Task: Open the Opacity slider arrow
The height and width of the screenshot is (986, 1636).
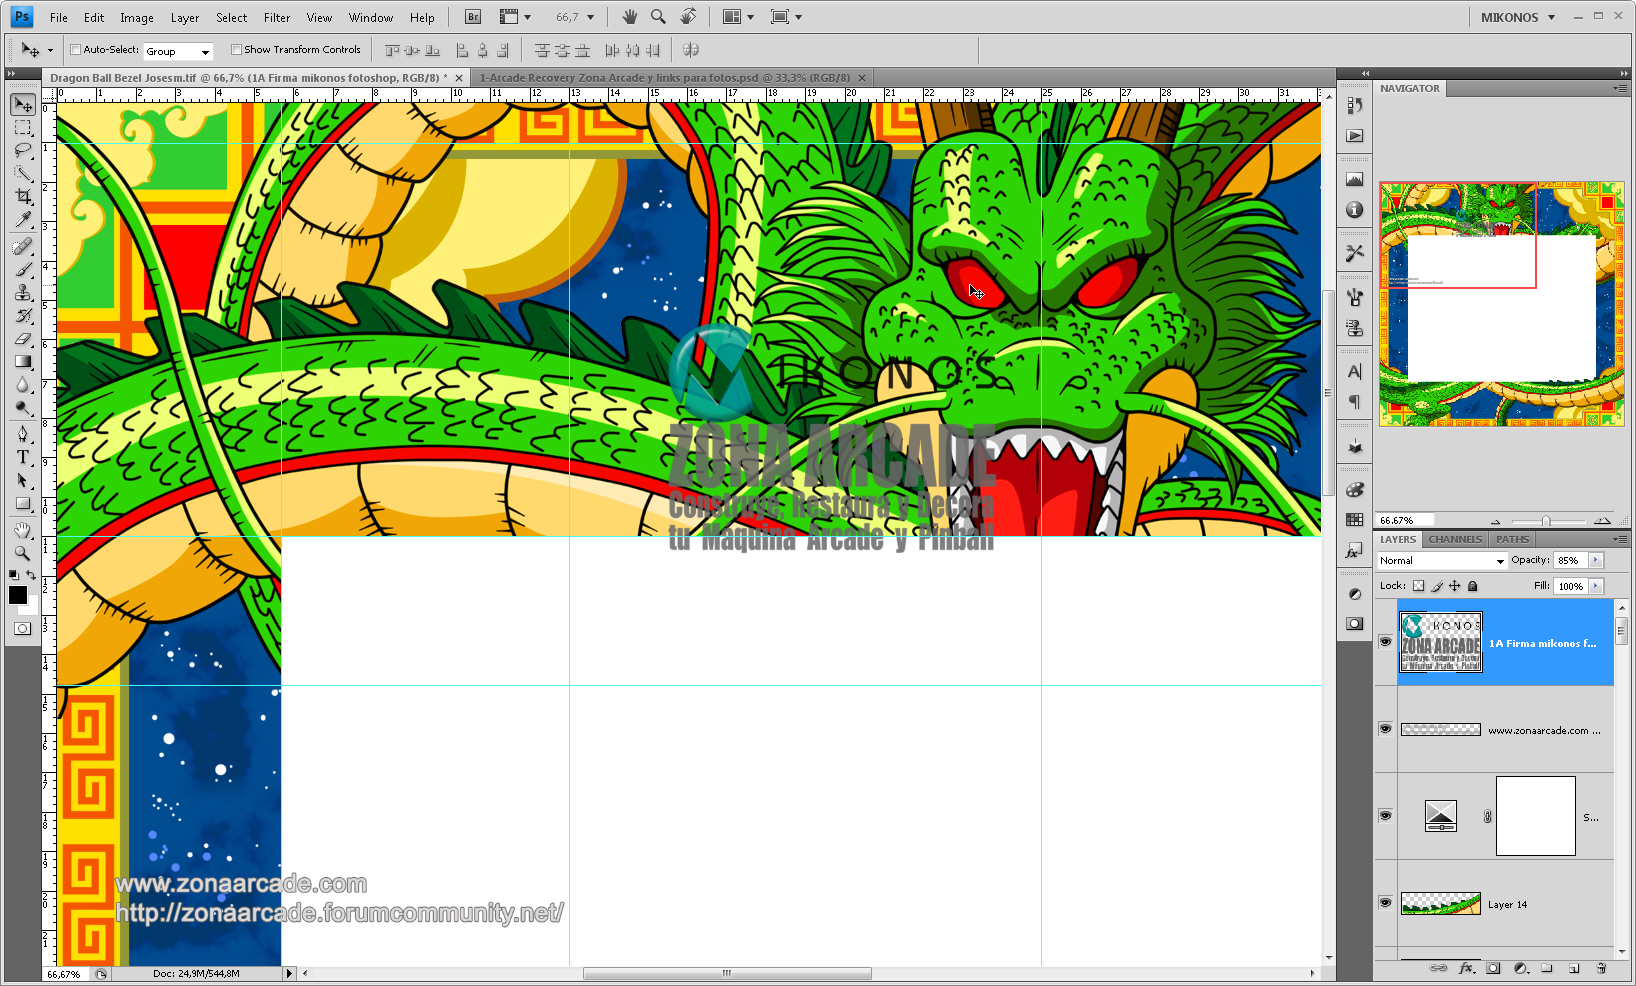Action: click(1596, 560)
